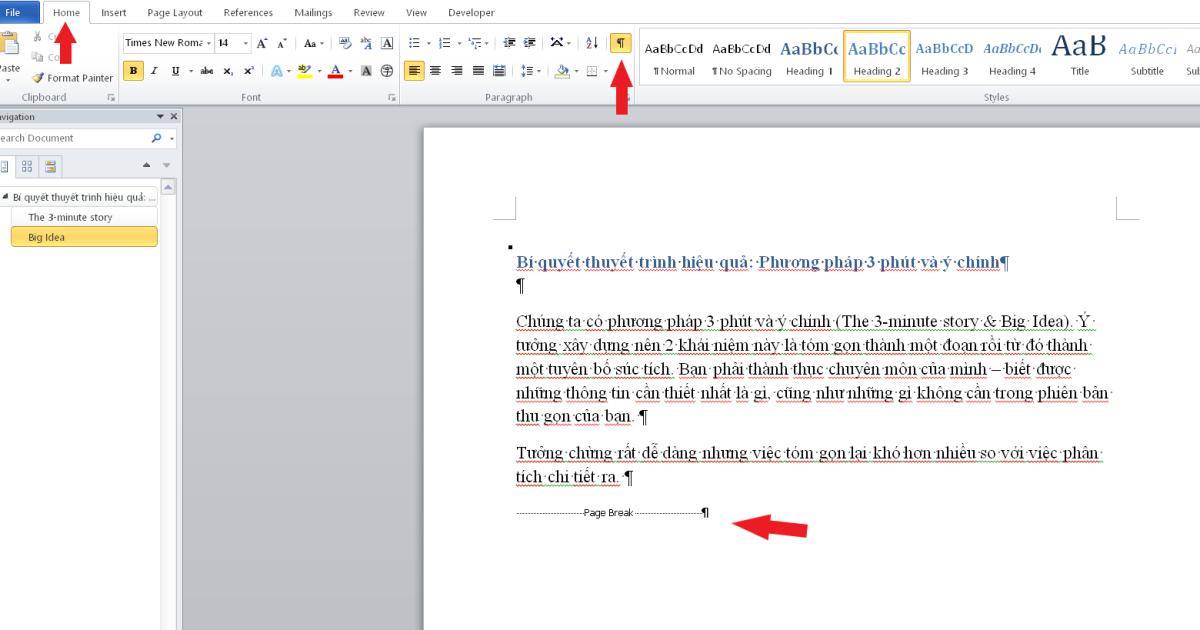Open the font color red swatch

pyautogui.click(x=335, y=71)
